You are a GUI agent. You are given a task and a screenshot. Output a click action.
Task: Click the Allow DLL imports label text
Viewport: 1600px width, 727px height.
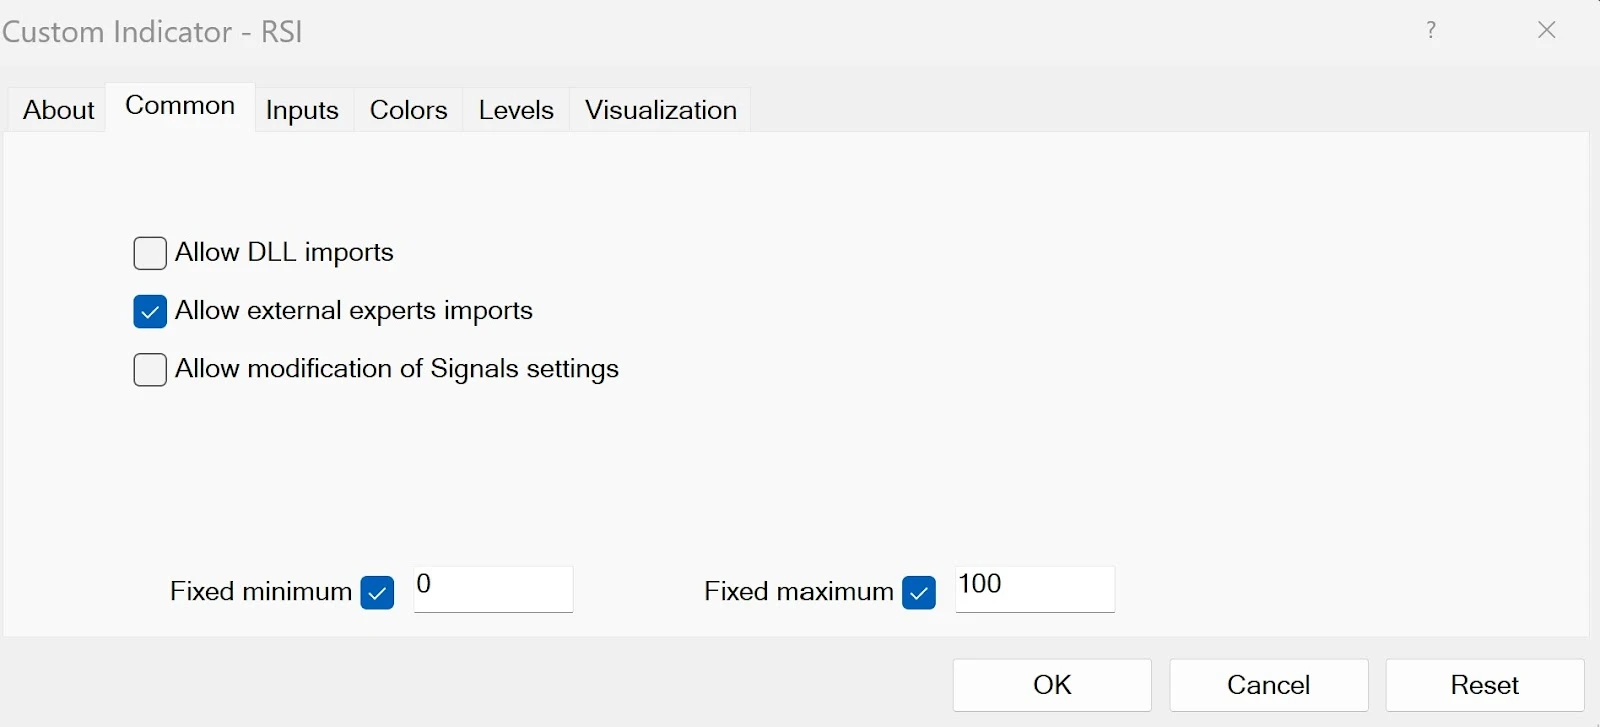tap(284, 253)
